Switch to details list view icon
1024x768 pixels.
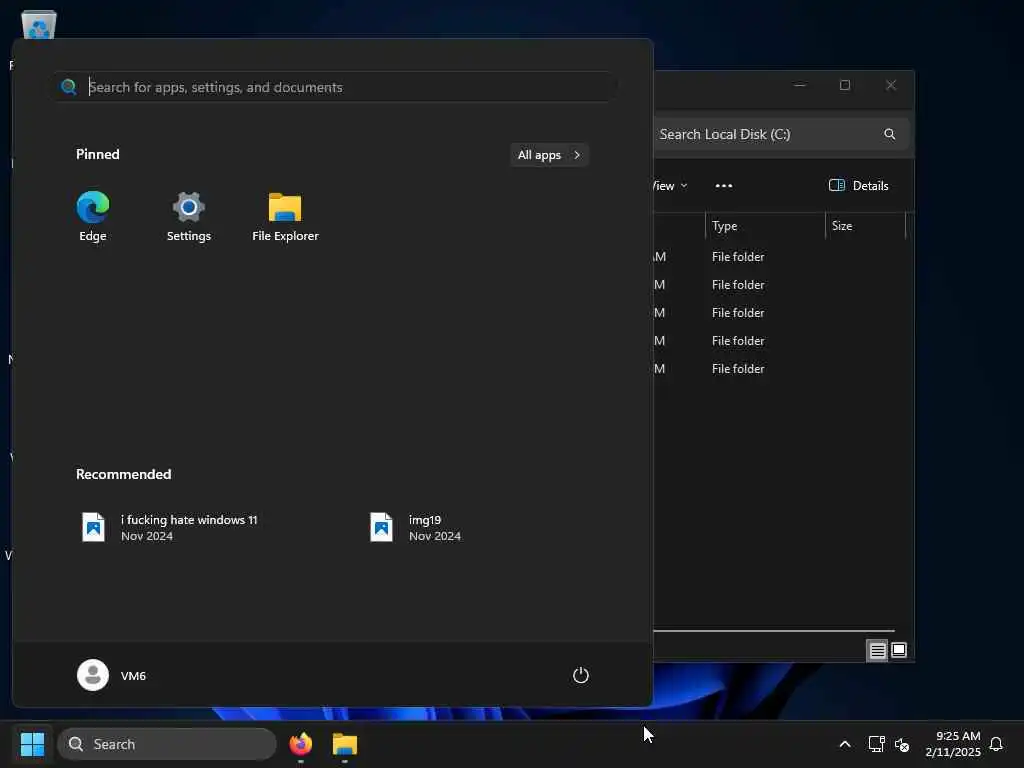point(877,650)
